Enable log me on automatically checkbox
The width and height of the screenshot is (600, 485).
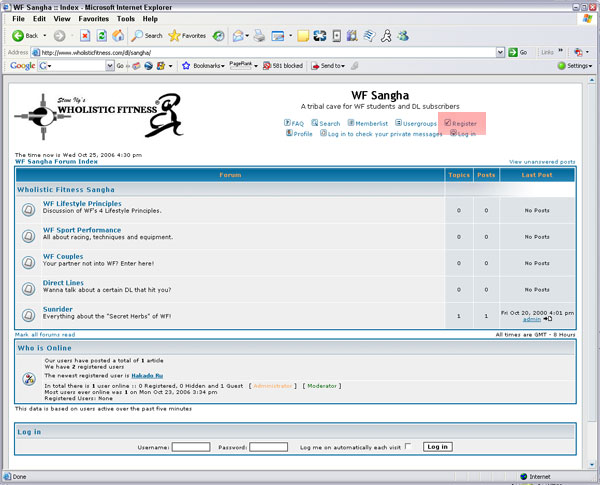[x=408, y=446]
